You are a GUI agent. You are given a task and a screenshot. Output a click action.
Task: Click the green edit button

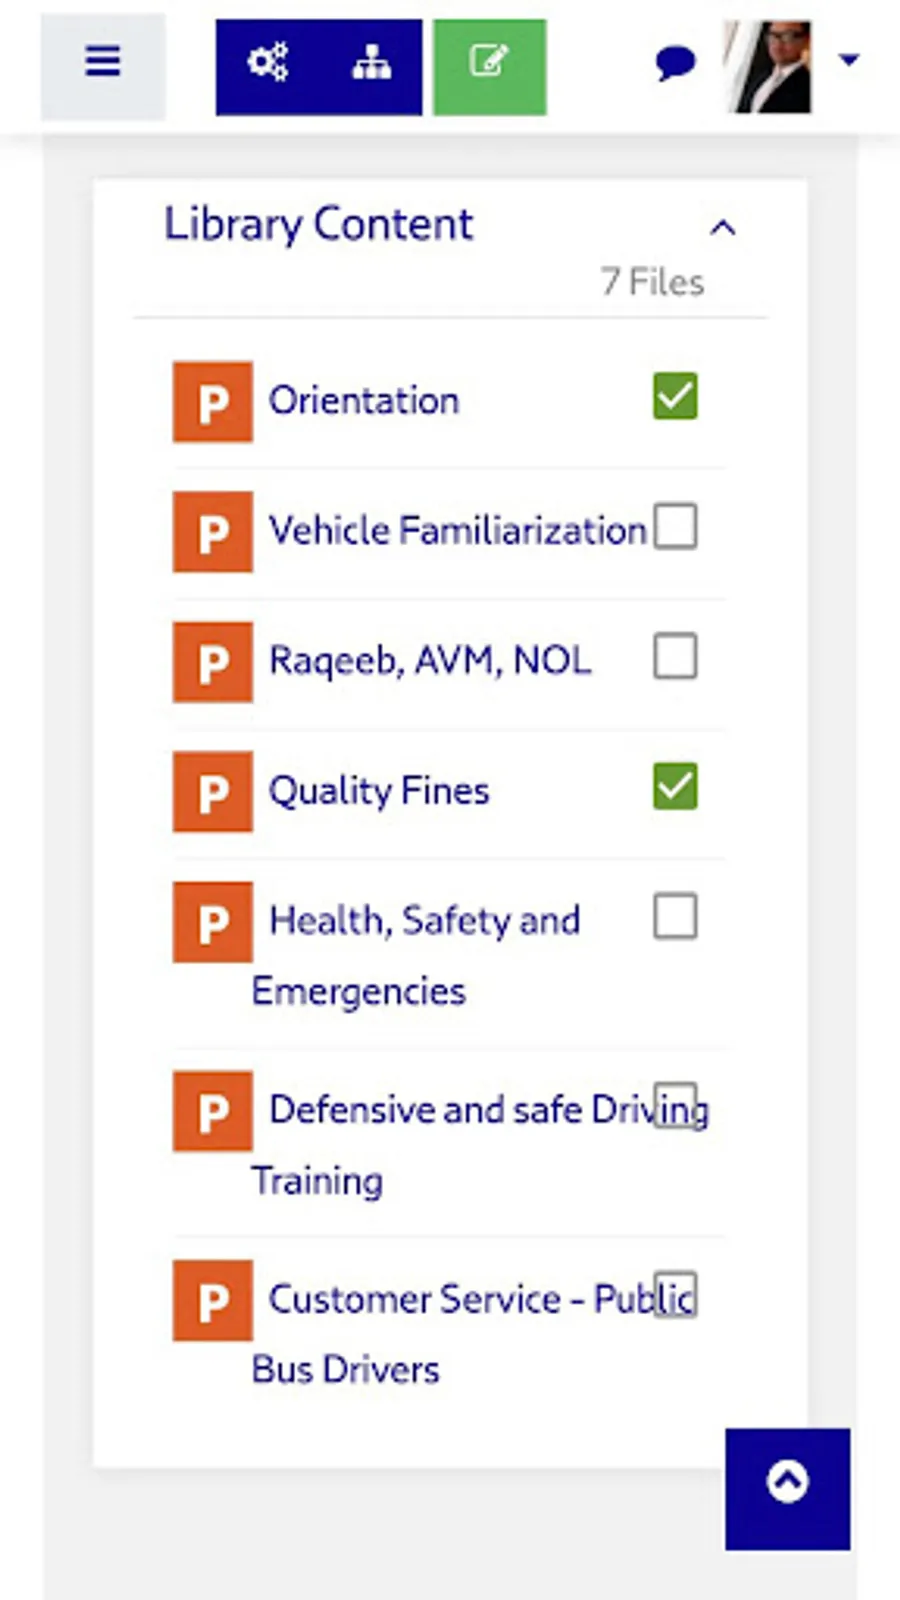click(489, 64)
